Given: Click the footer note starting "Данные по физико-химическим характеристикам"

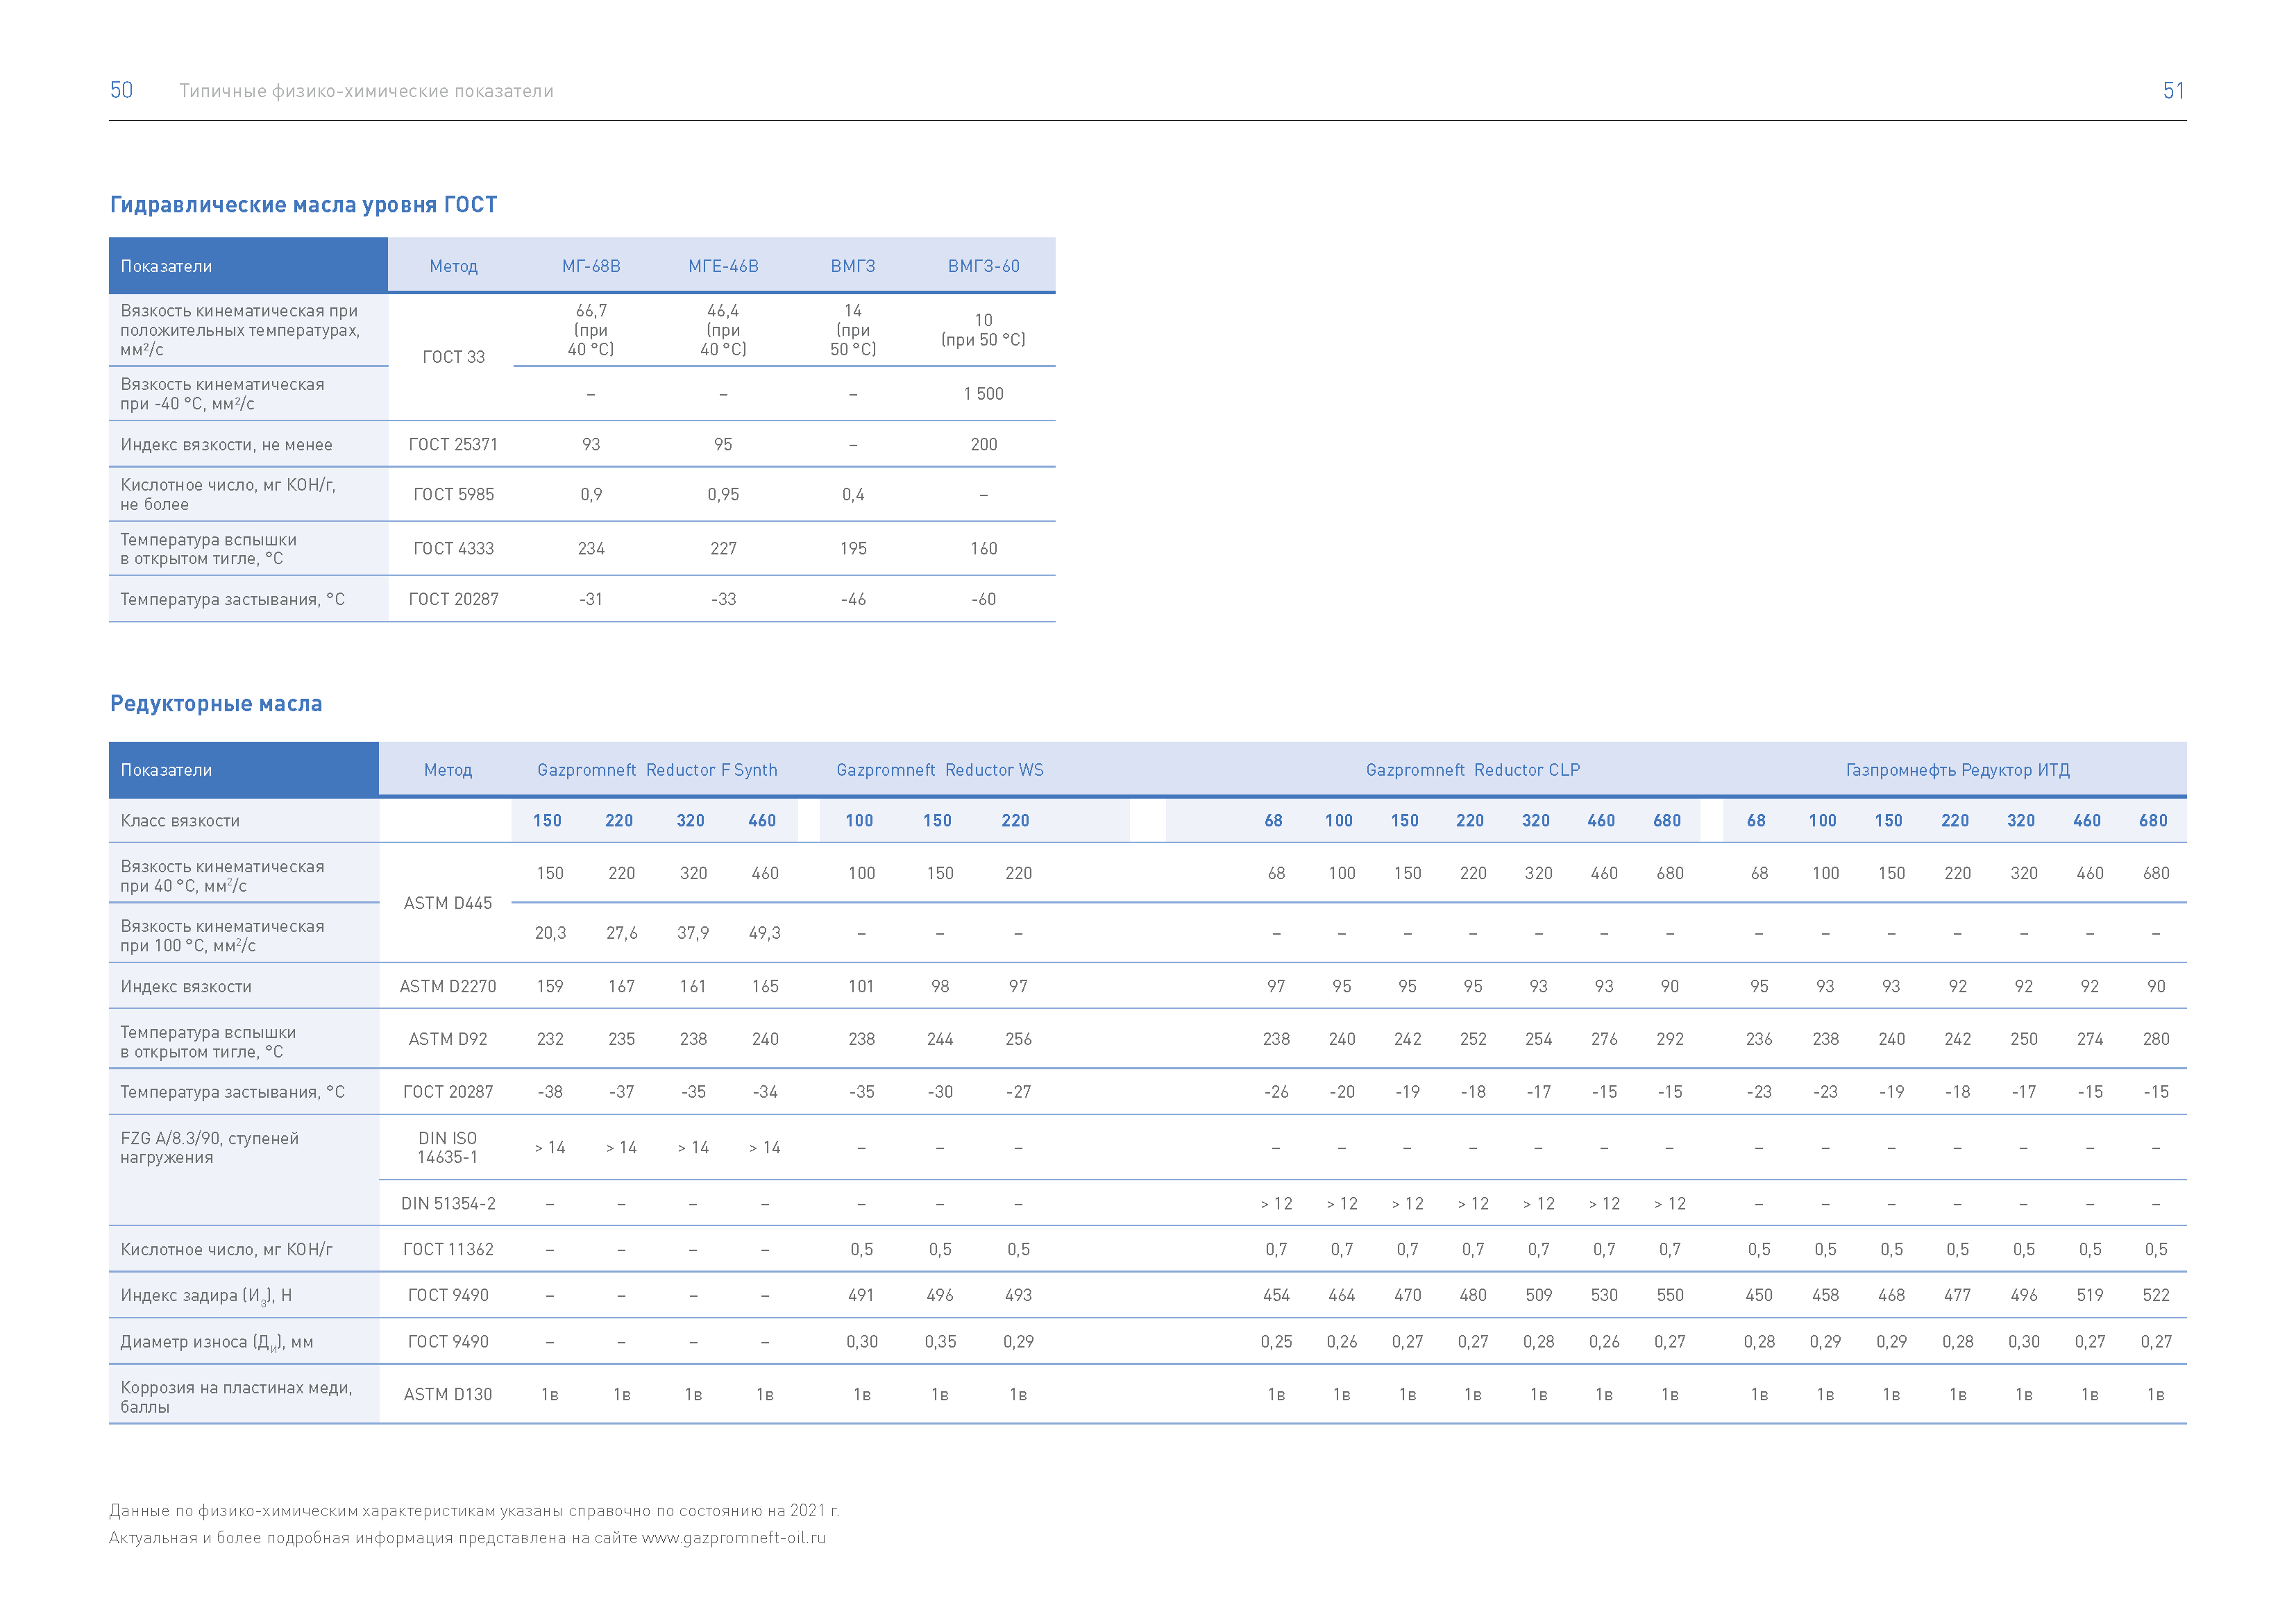Looking at the screenshot, I should click(474, 1511).
